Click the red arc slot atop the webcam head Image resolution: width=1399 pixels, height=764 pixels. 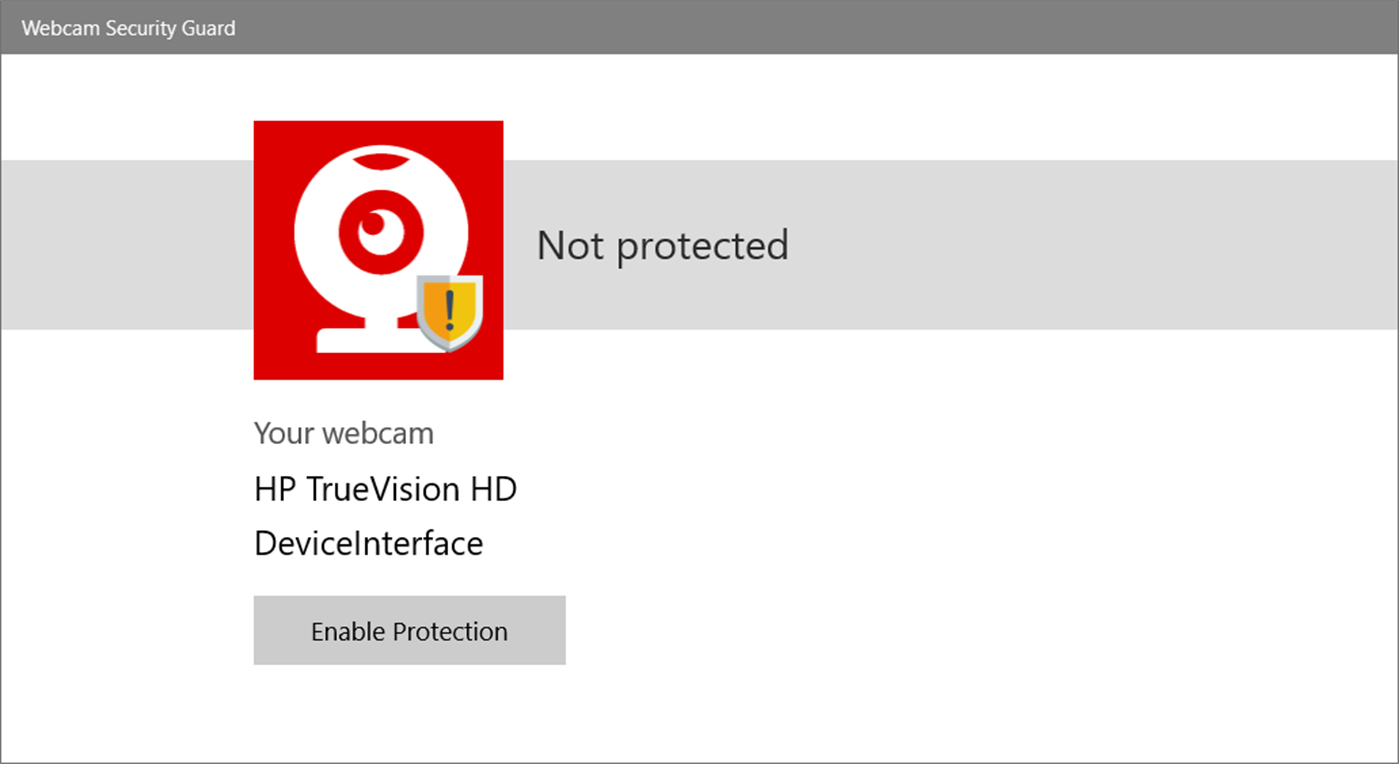click(x=379, y=160)
